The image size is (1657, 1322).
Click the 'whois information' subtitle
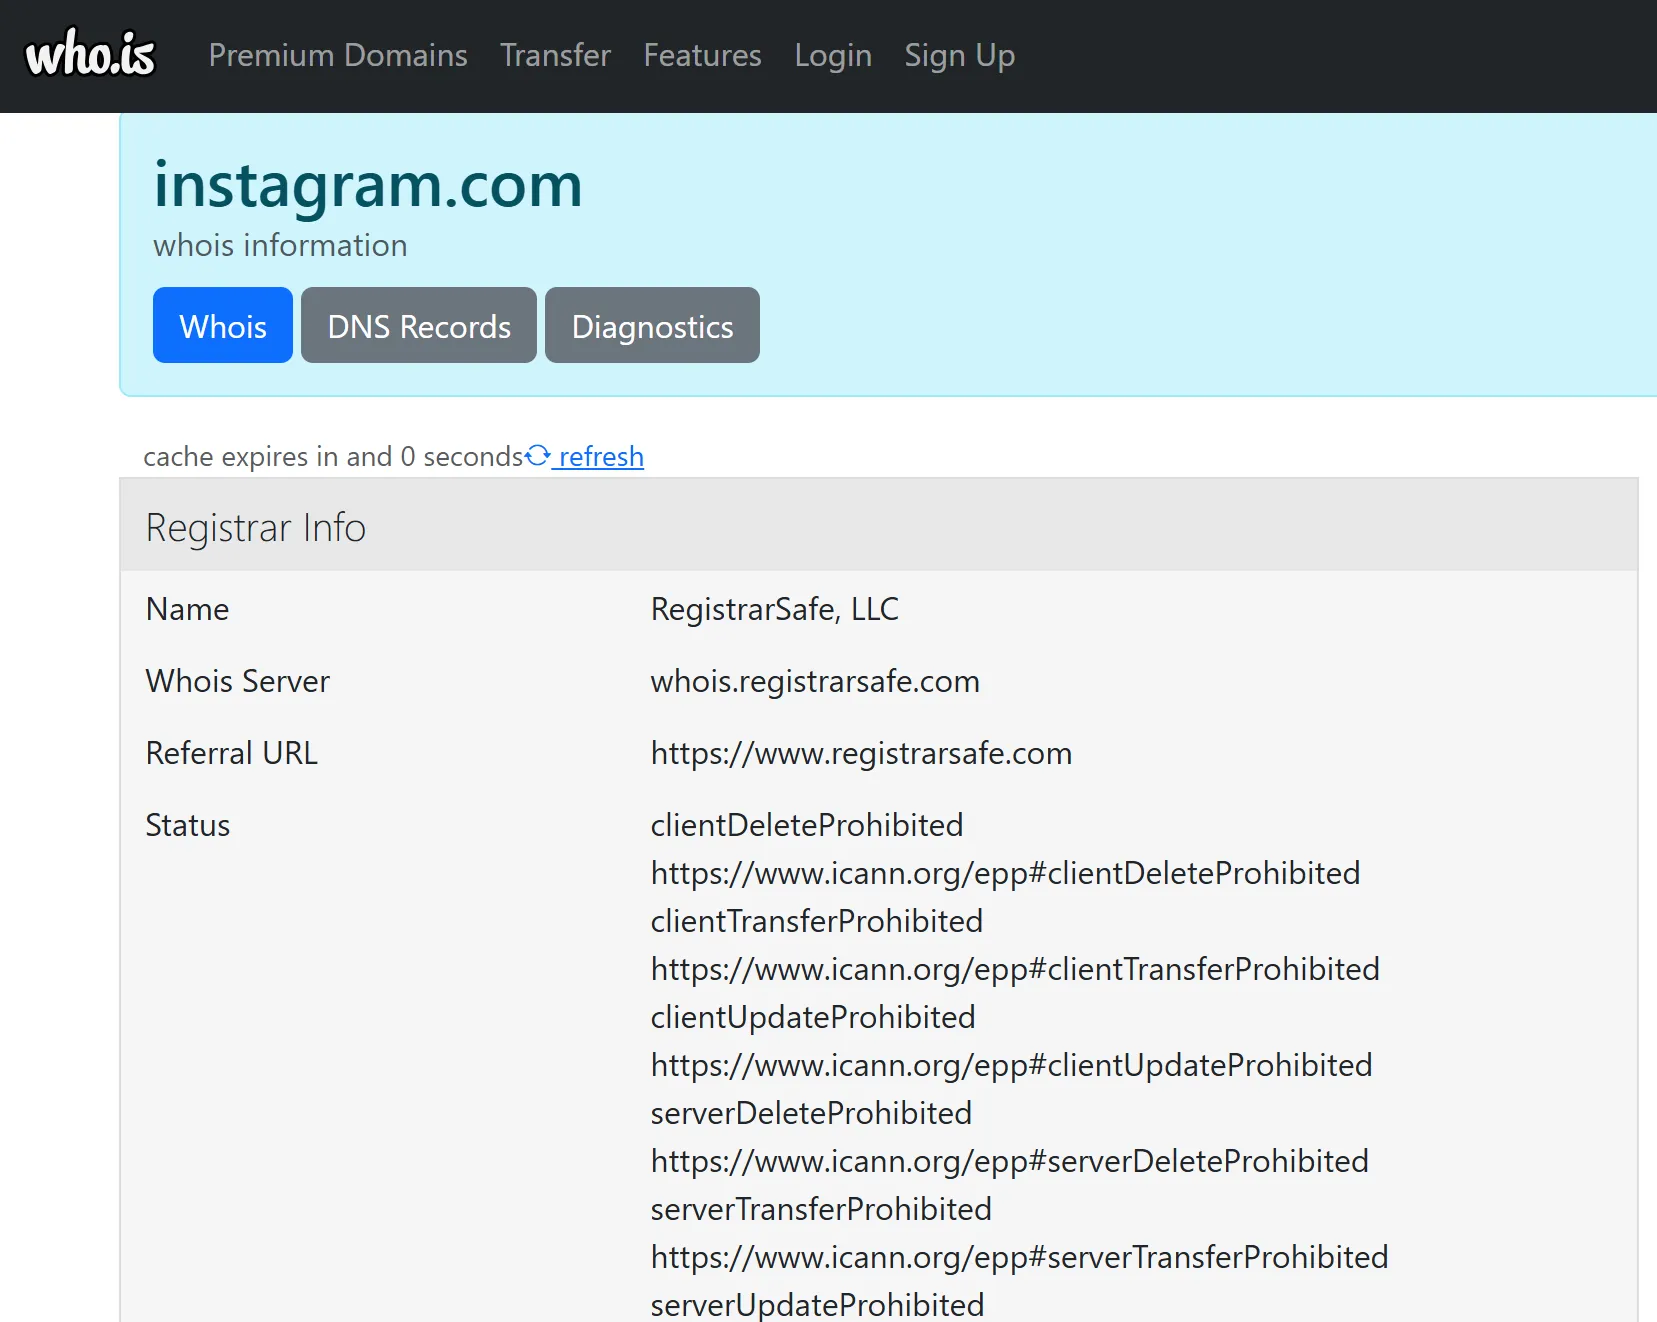click(280, 245)
